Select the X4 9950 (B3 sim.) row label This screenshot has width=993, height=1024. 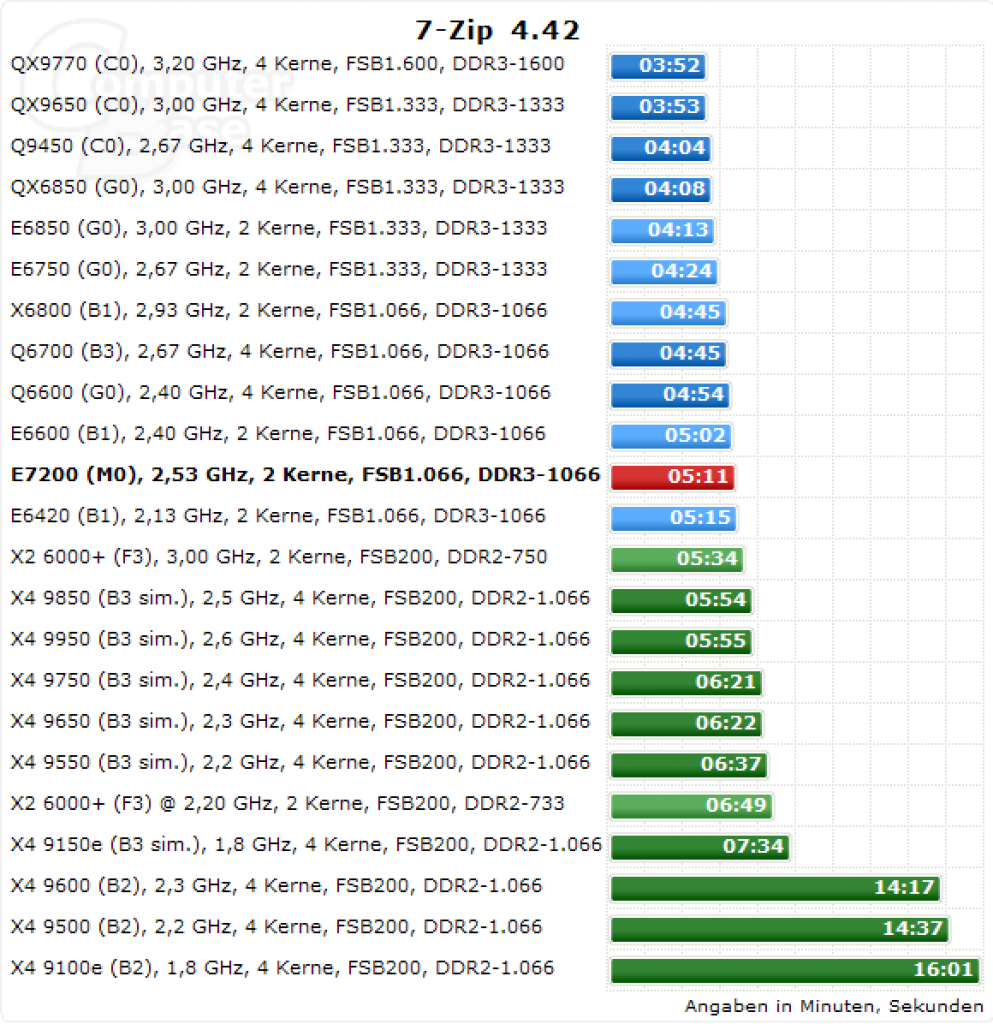tap(300, 640)
